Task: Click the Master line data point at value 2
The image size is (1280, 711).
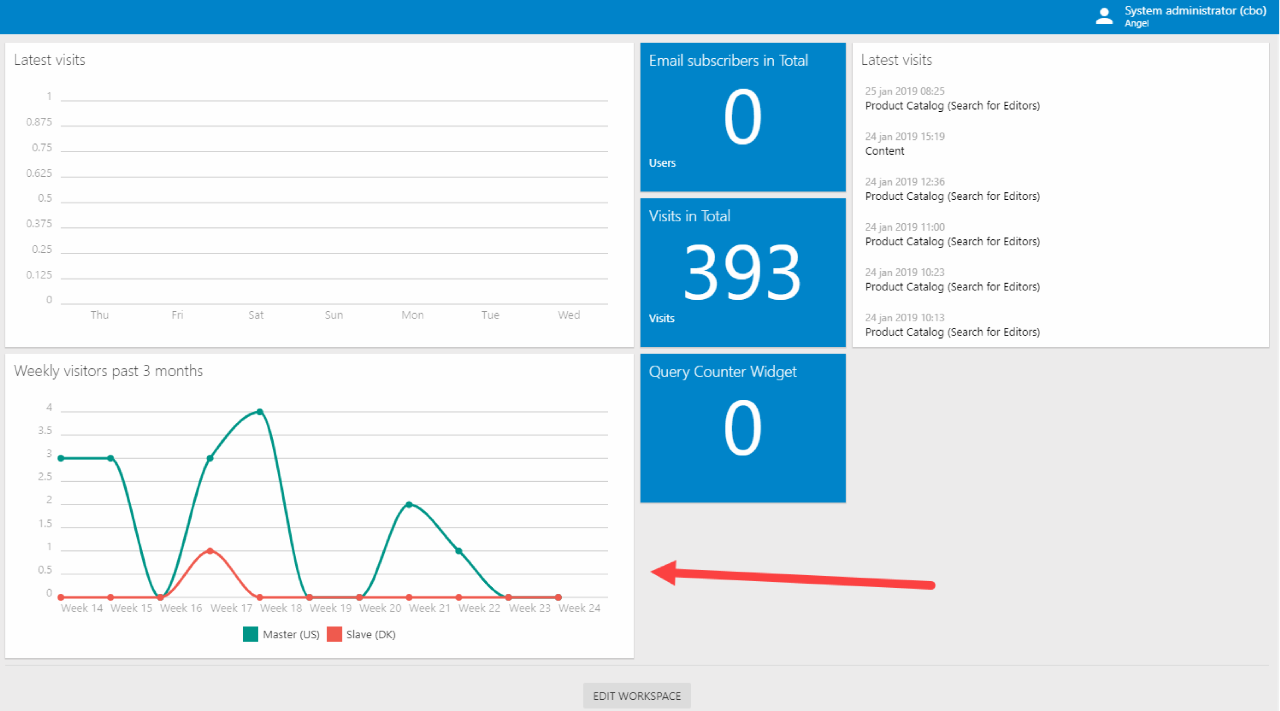Action: point(409,504)
